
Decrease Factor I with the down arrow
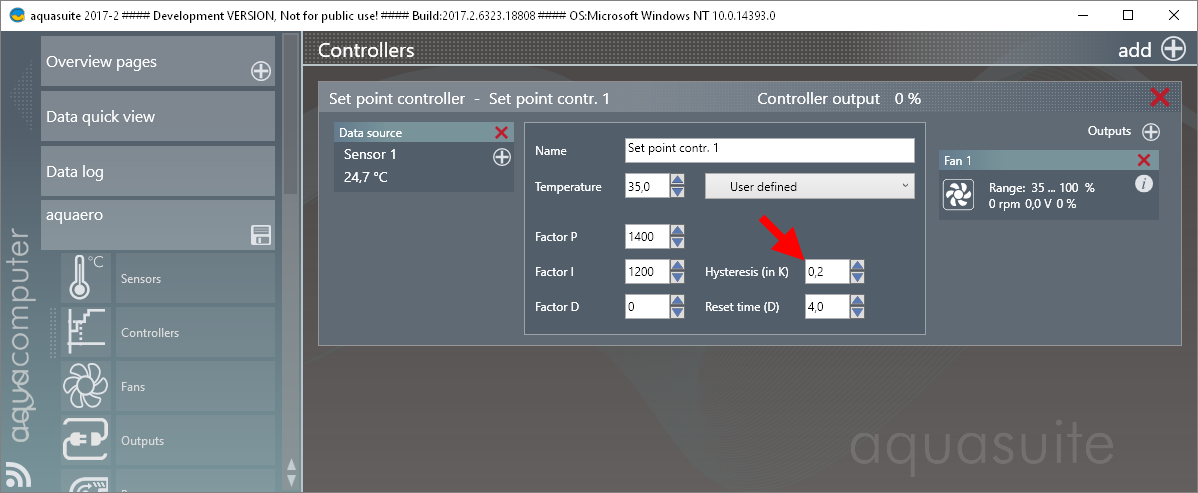click(677, 277)
